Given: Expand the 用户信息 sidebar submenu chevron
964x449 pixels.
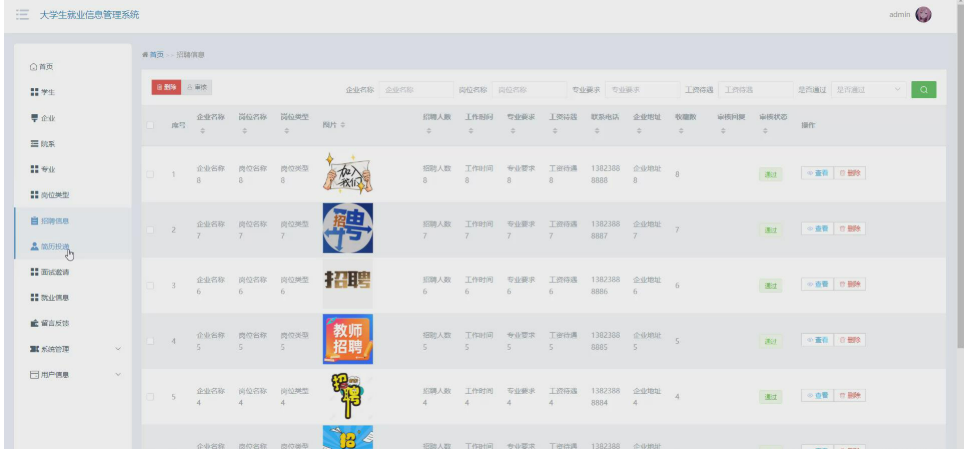Looking at the screenshot, I should click(118, 375).
